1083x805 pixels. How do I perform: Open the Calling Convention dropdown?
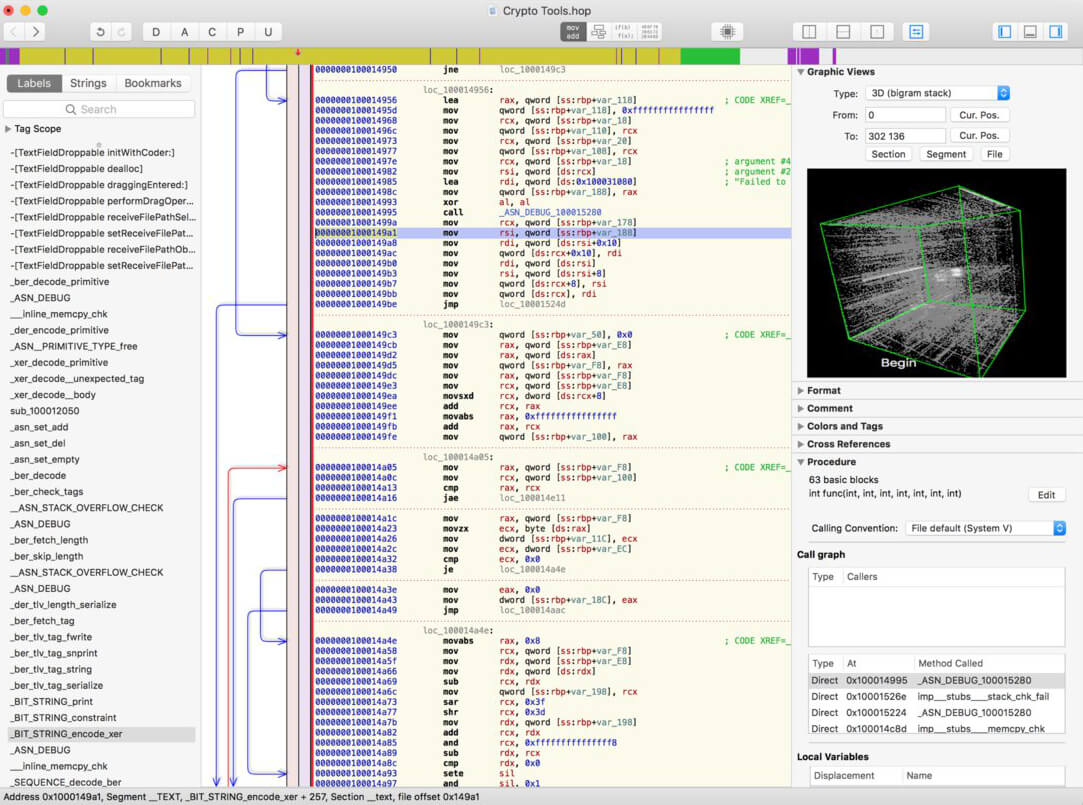(985, 528)
